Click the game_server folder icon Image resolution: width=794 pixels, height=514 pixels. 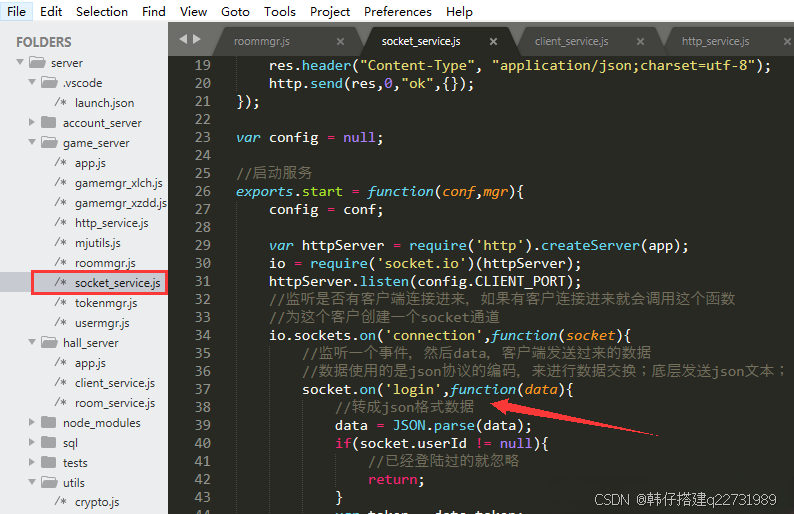(49, 142)
